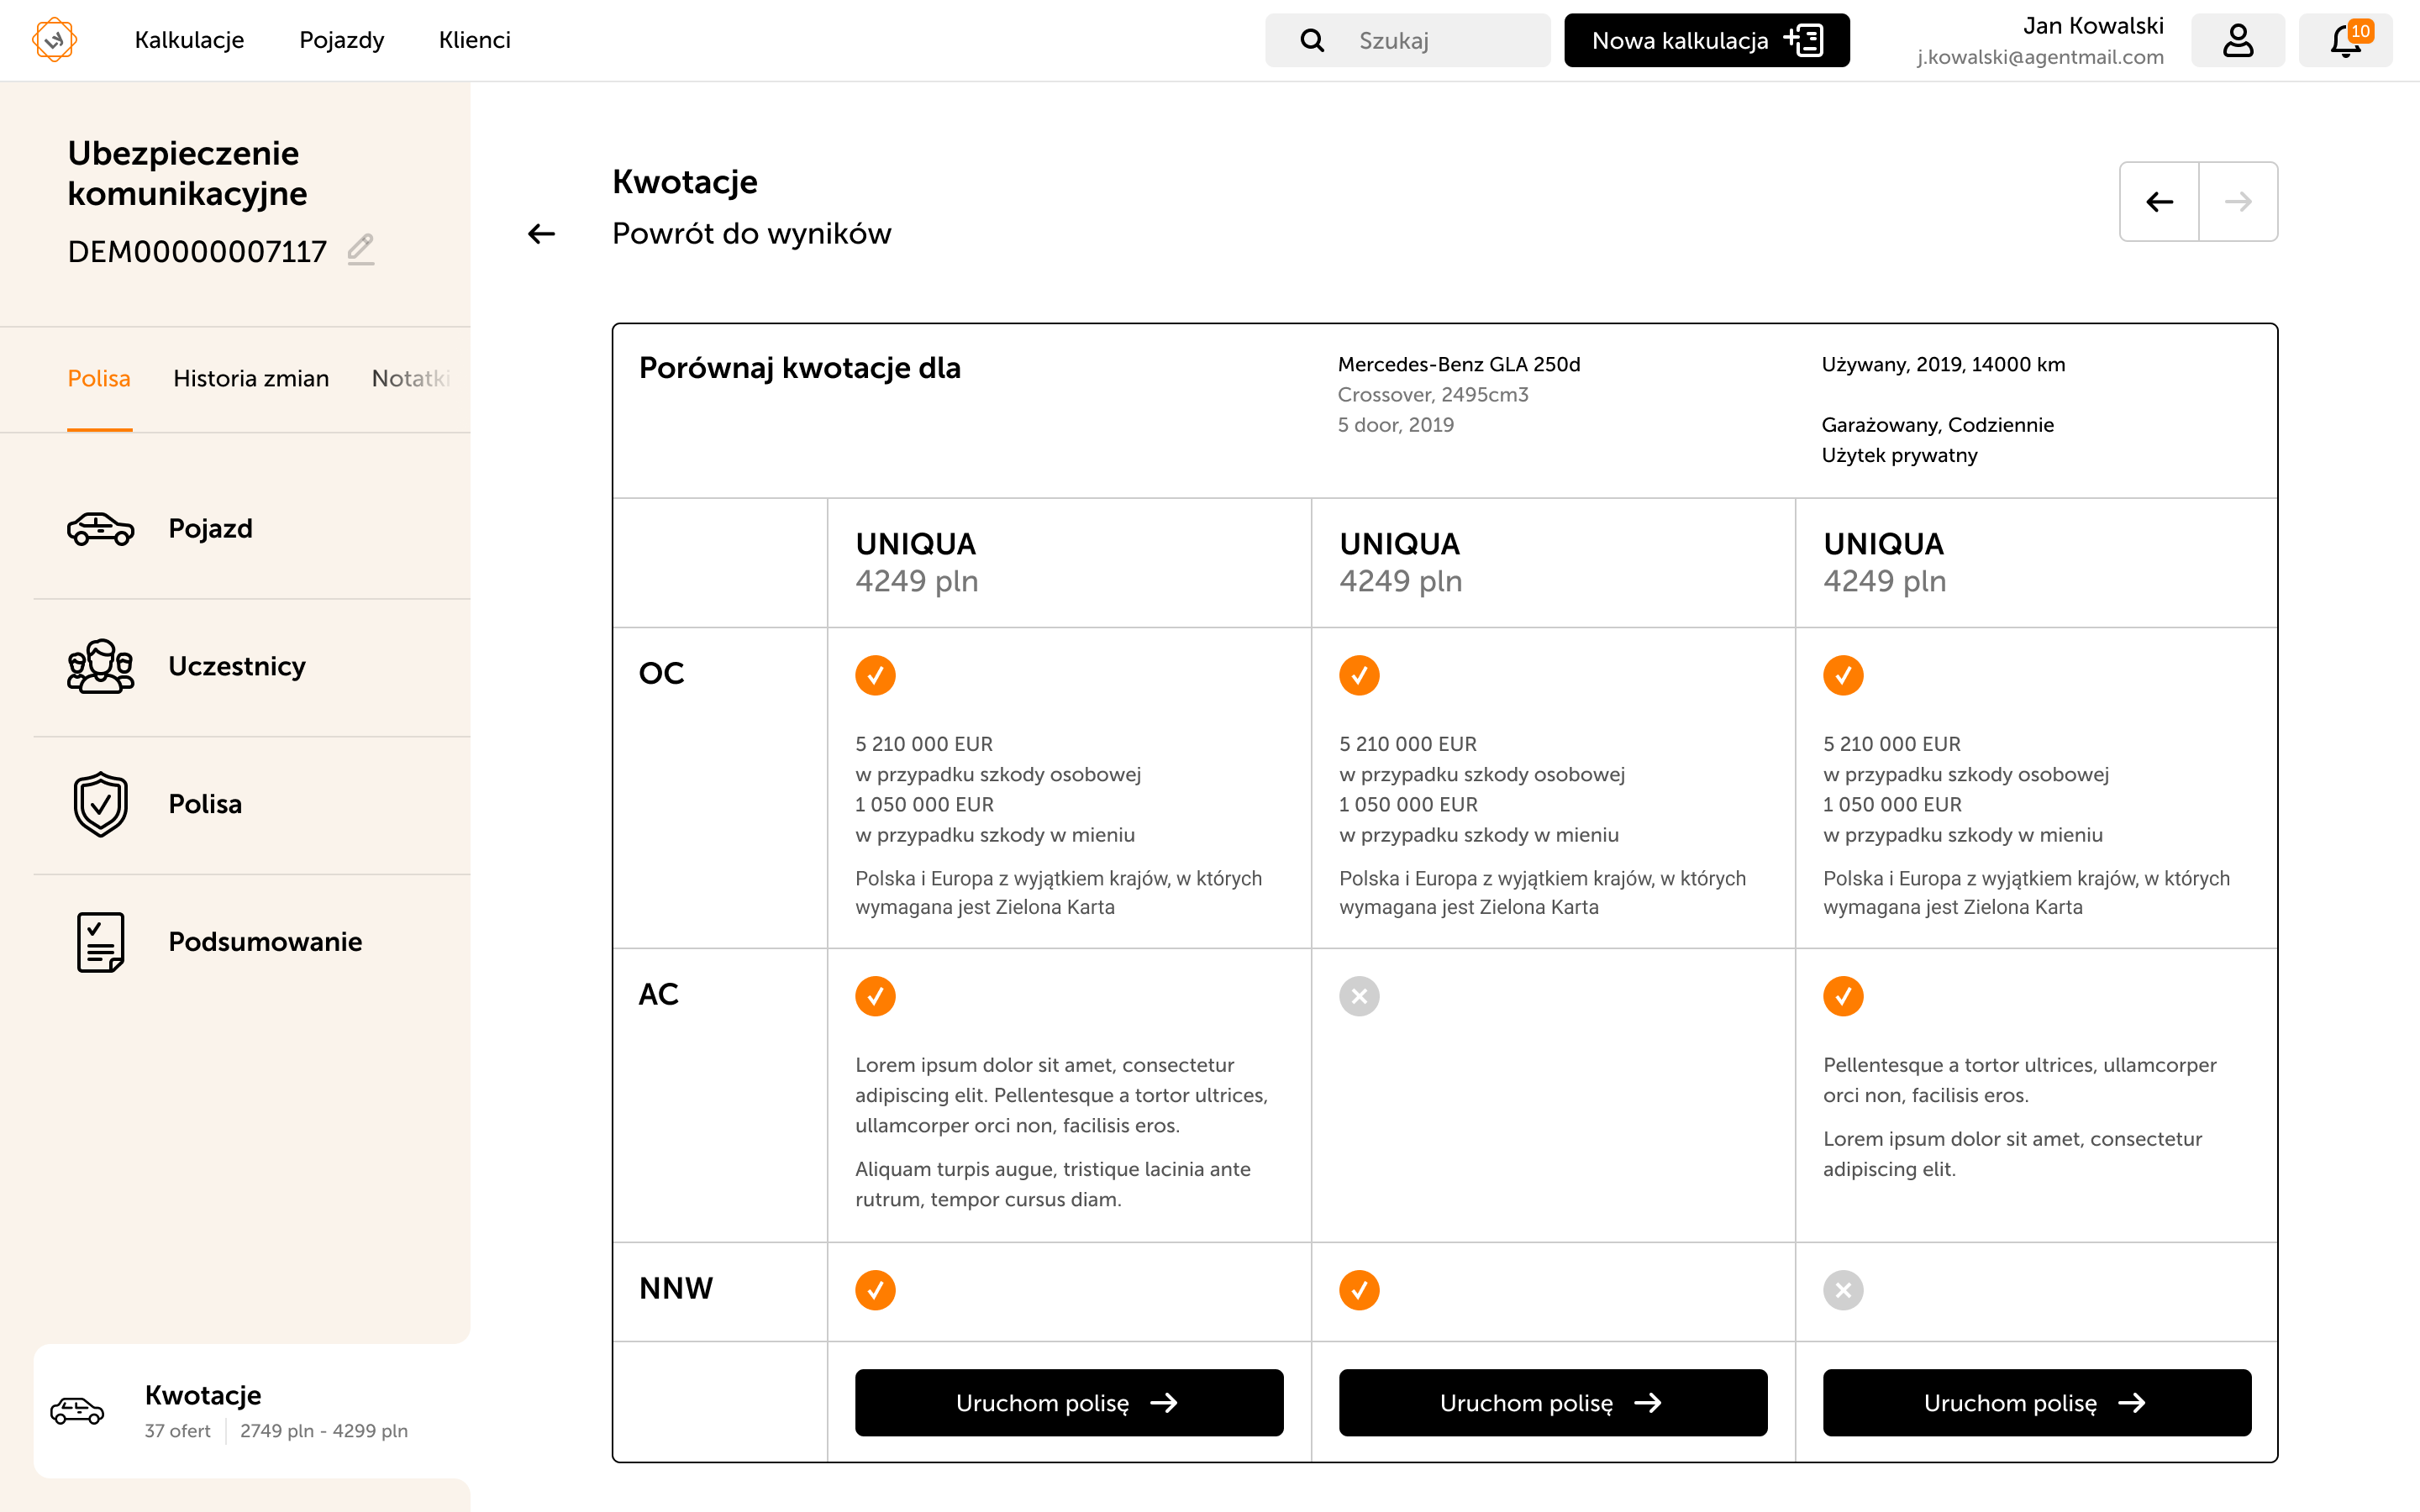Click OC checkmark in second UNIQUA column

[x=1359, y=675]
